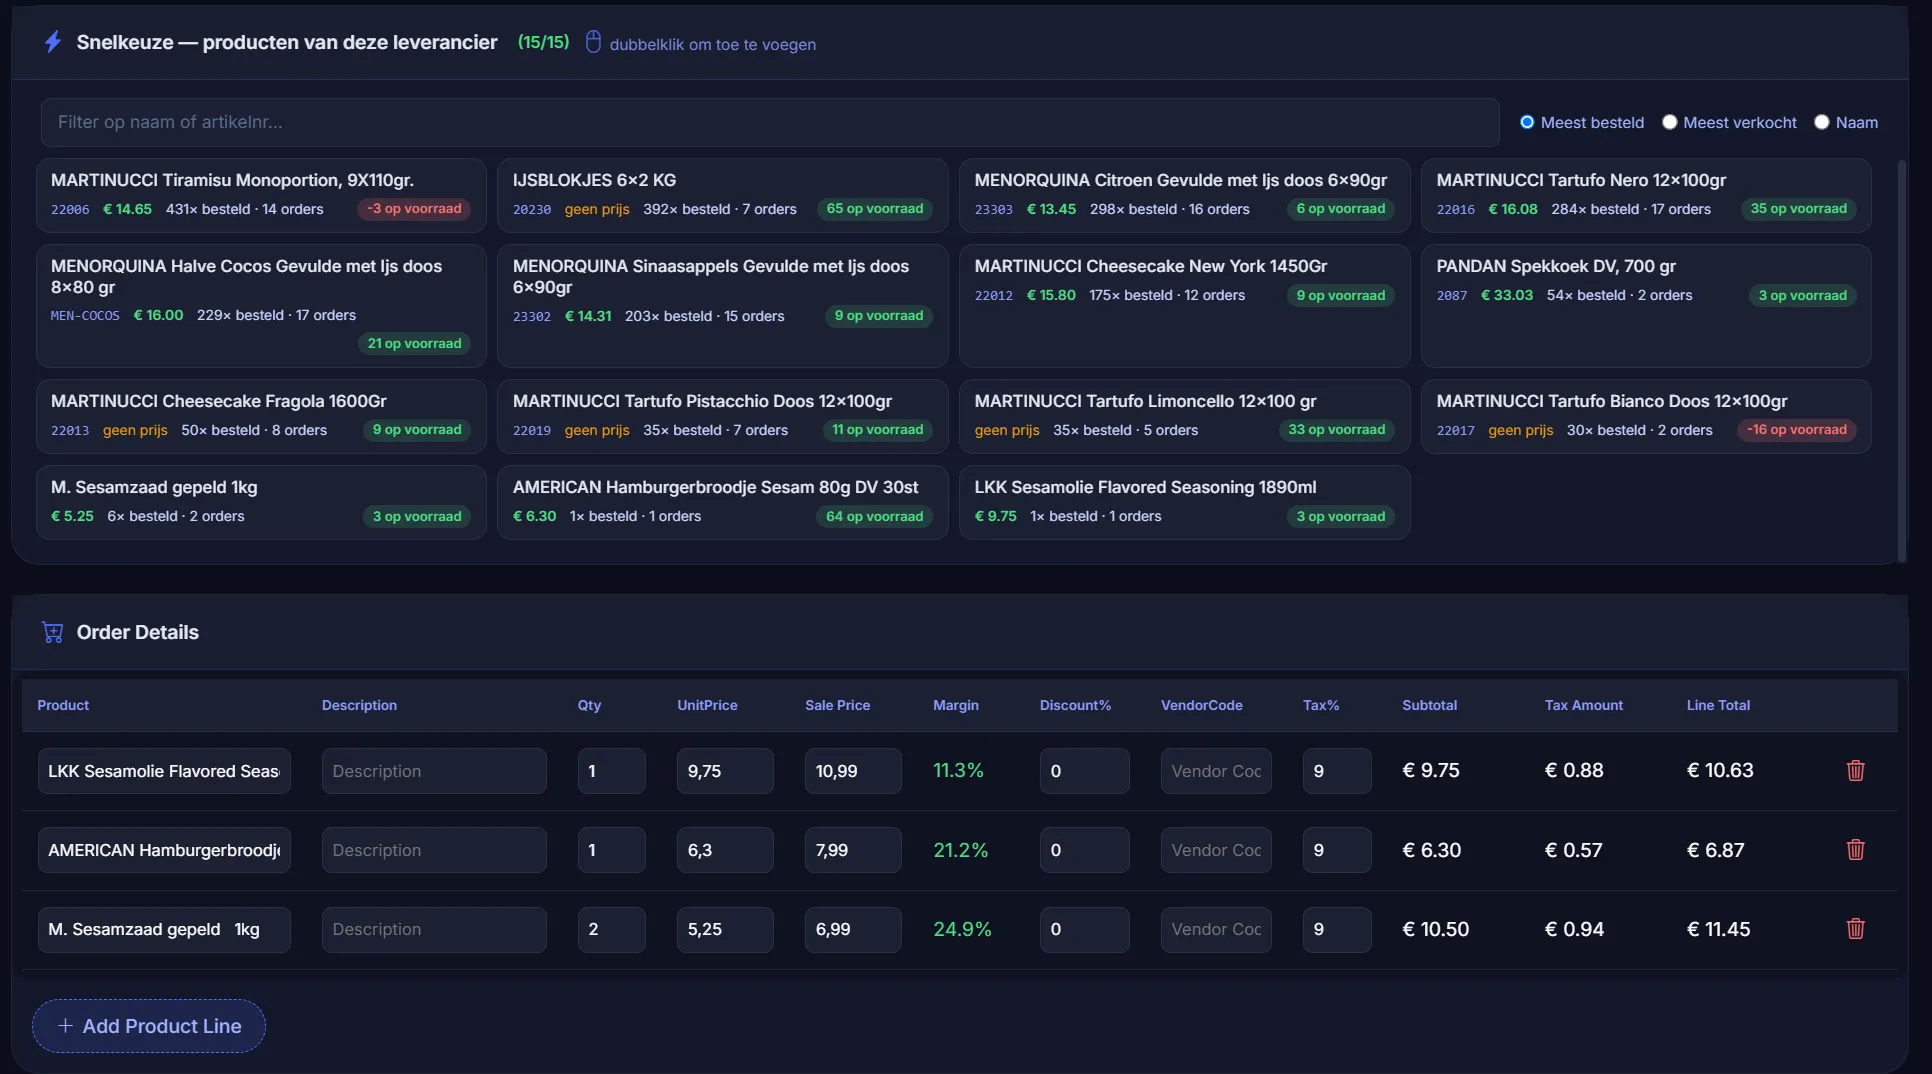Image resolution: width=1932 pixels, height=1074 pixels.
Task: Focus the Filter op naam of artikelnr field
Action: click(770, 122)
